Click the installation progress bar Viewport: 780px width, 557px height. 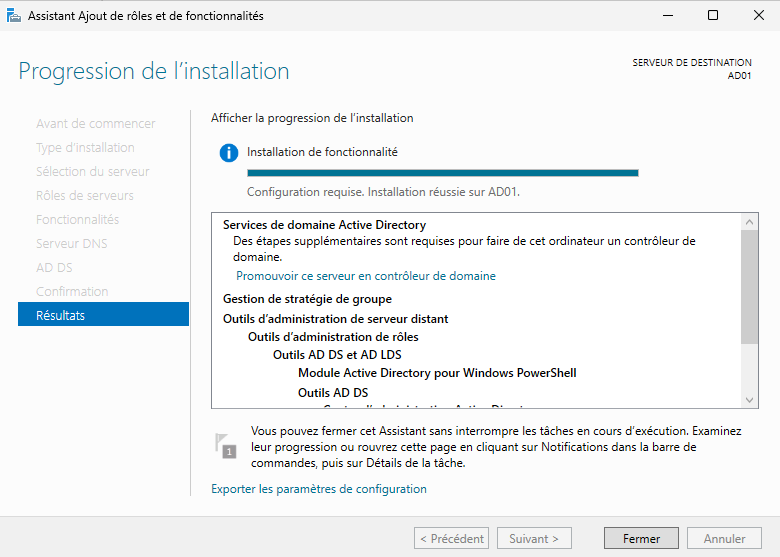[442, 173]
